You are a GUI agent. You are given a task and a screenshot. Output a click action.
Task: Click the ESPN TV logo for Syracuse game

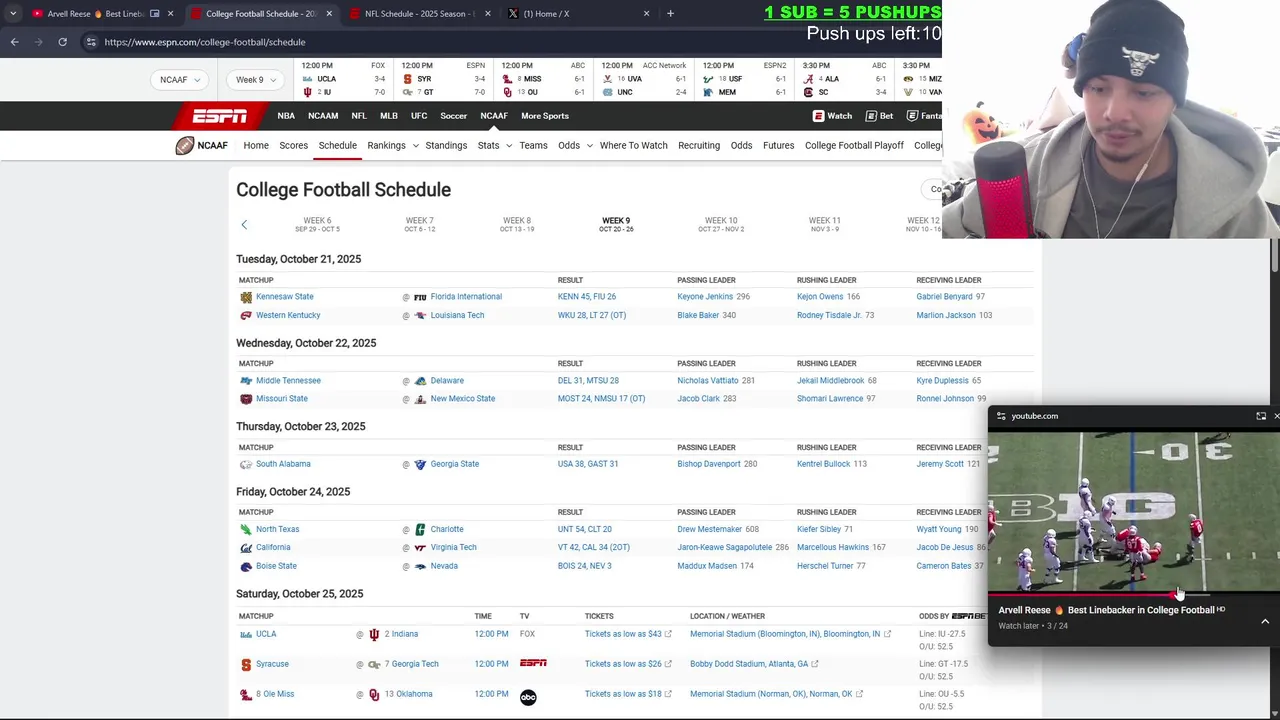[x=533, y=663]
